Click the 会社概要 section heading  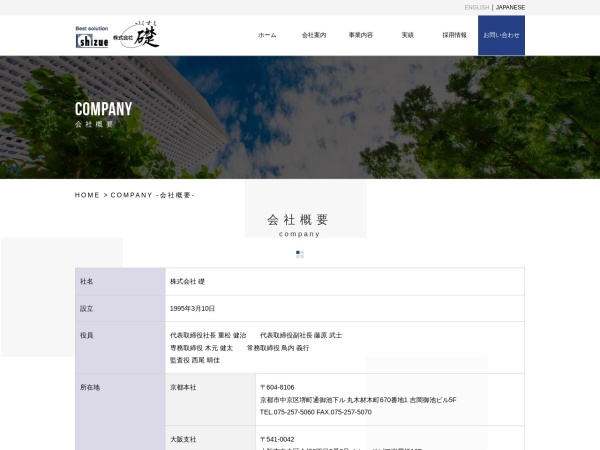pos(298,220)
